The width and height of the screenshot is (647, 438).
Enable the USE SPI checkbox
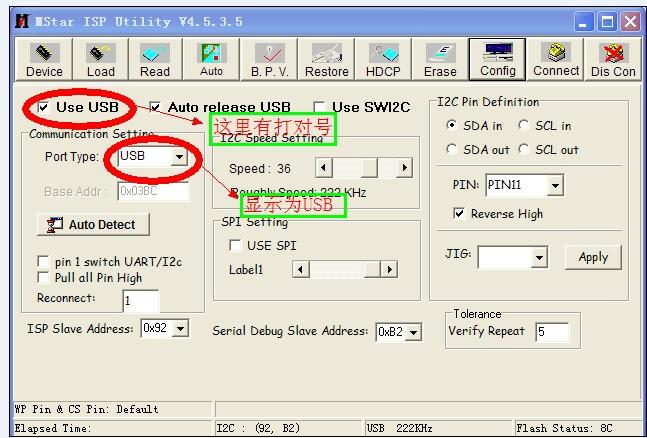point(235,245)
